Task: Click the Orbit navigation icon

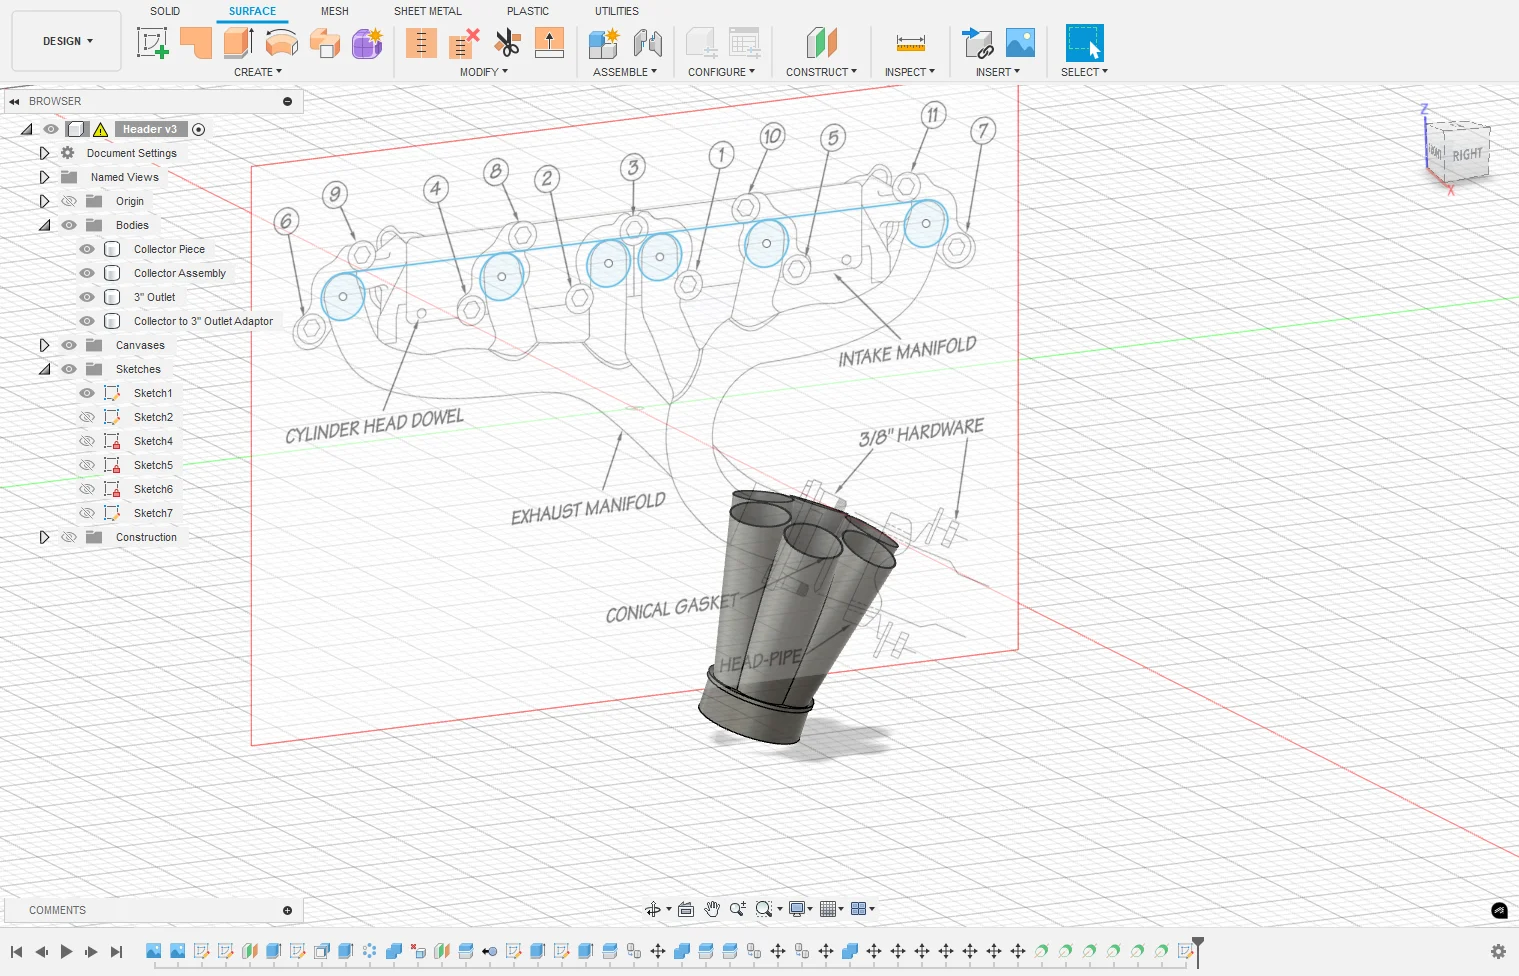Action: [x=653, y=909]
